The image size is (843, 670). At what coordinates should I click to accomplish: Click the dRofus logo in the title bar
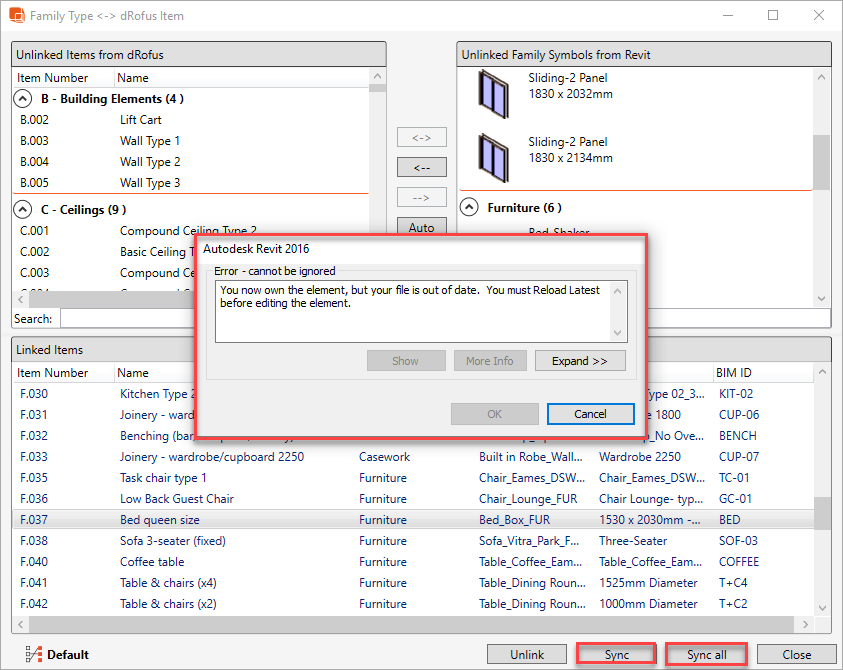pyautogui.click(x=16, y=15)
